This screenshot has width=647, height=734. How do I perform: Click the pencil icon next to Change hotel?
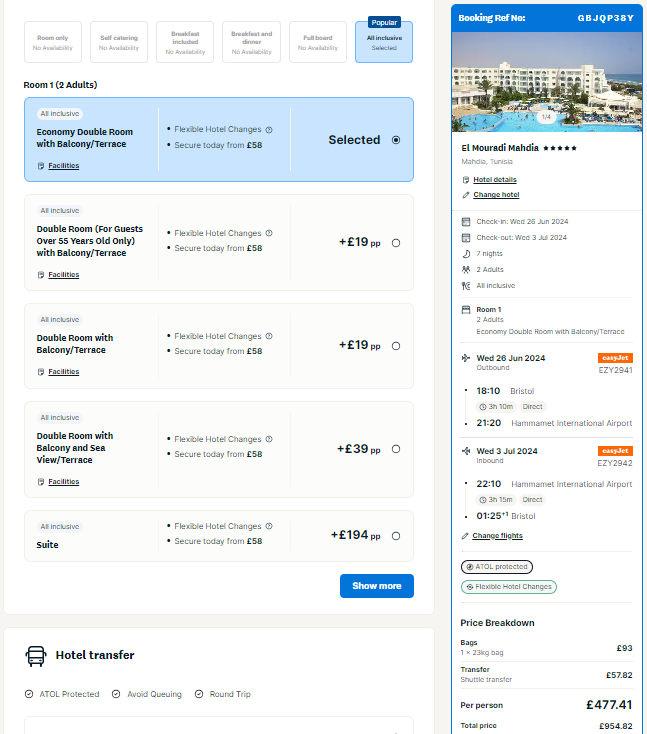466,195
